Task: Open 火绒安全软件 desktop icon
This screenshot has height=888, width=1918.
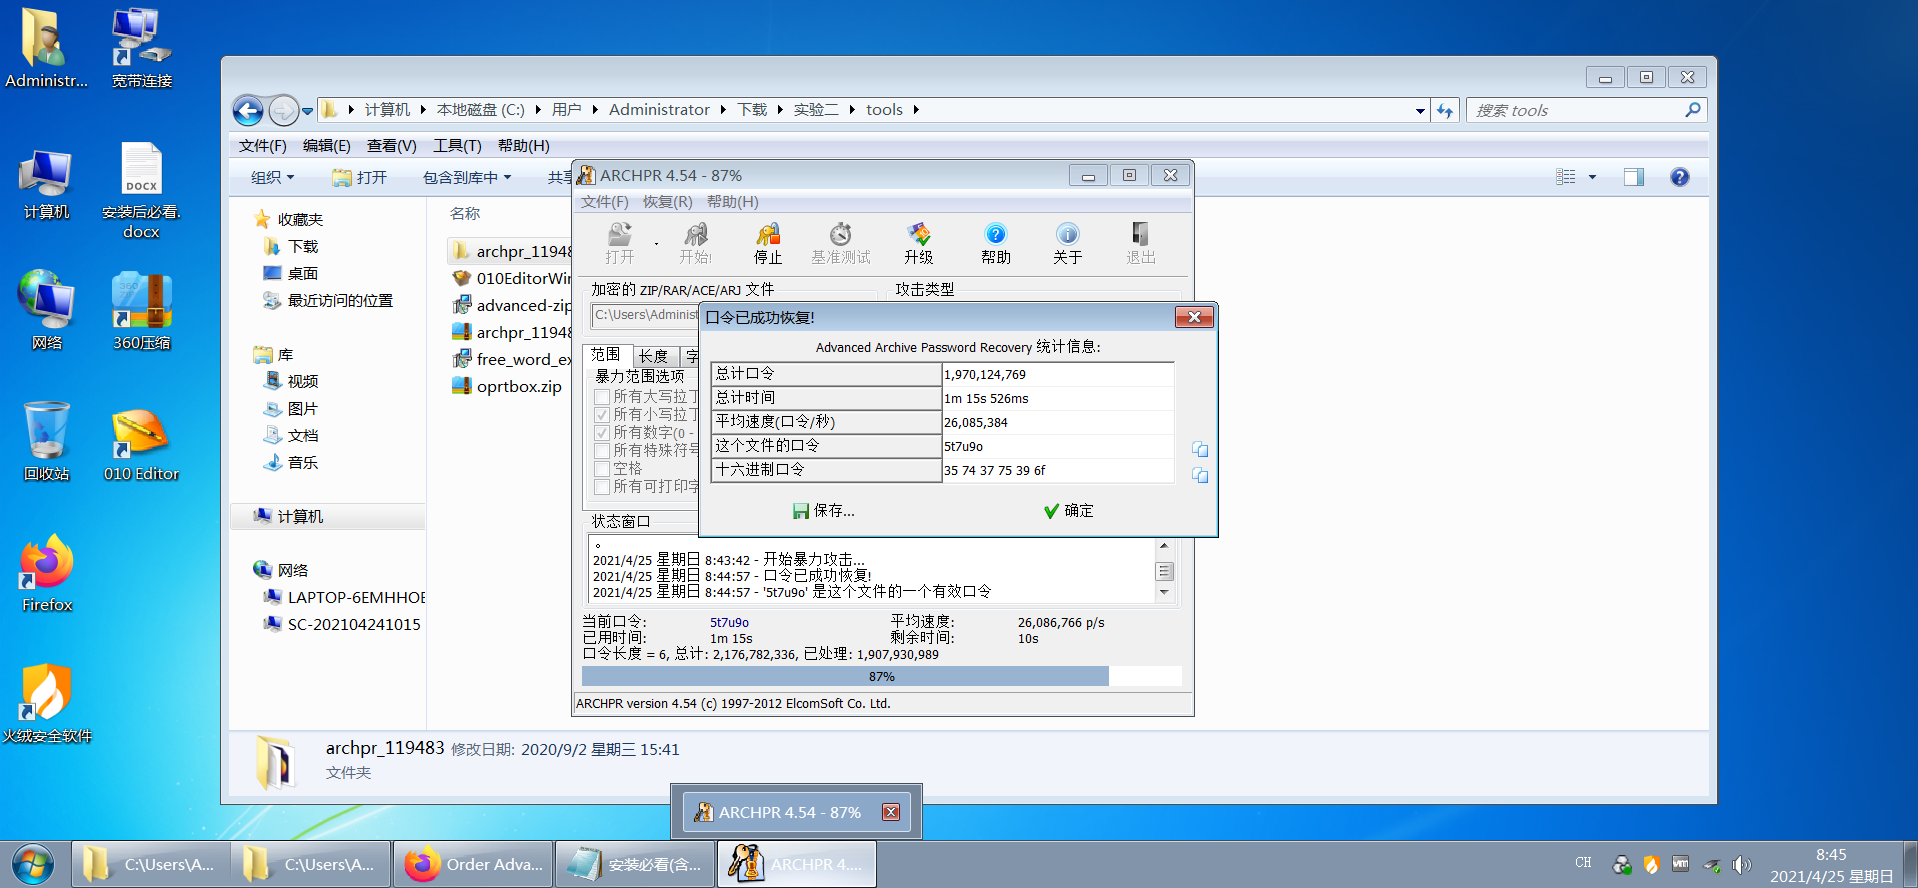Action: point(47,705)
